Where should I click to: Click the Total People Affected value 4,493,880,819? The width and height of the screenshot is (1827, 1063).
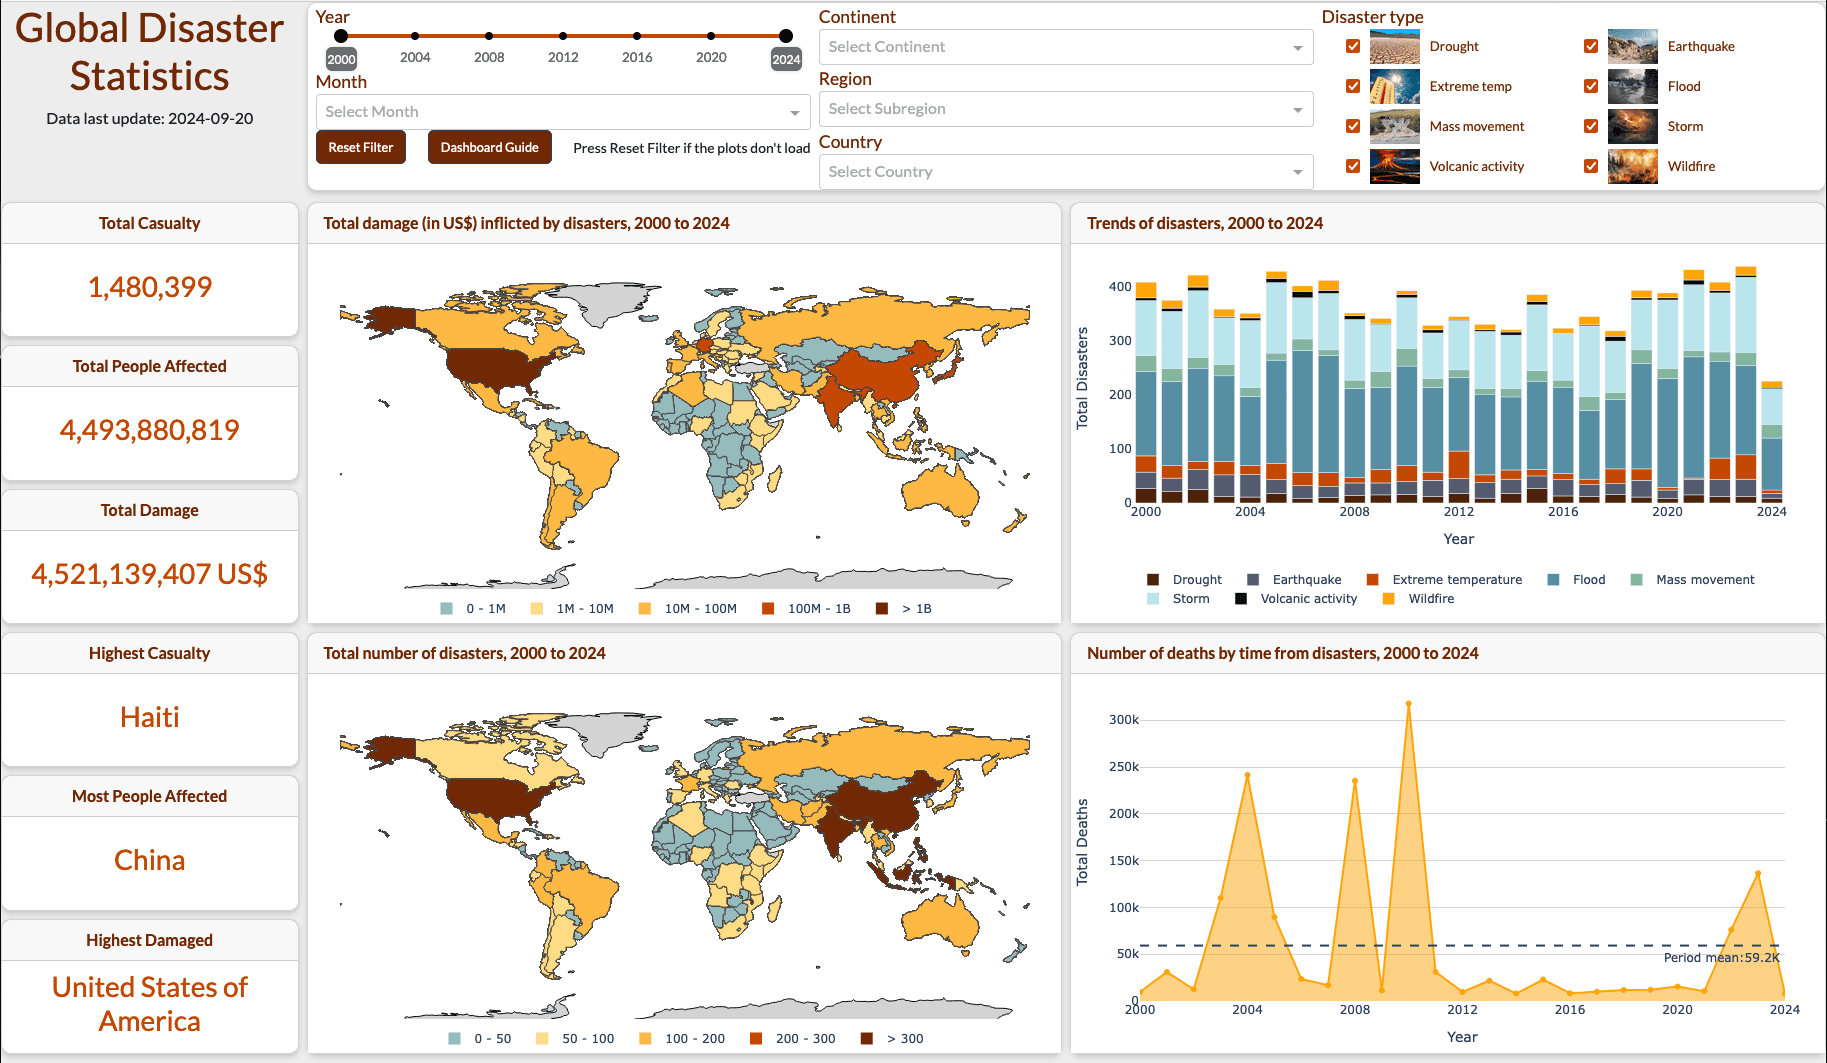[x=150, y=431]
